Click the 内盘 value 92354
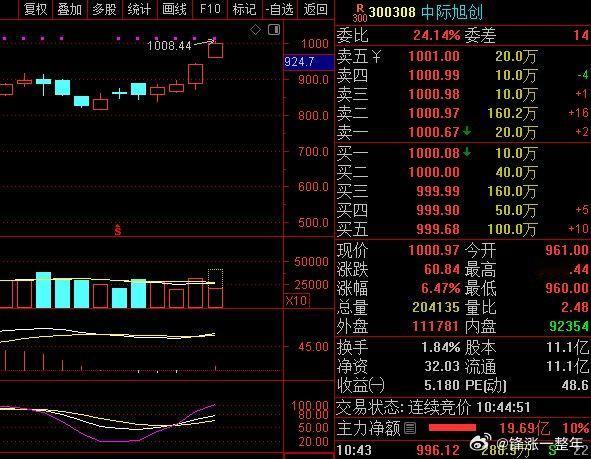The height and width of the screenshot is (459, 591). coord(569,326)
